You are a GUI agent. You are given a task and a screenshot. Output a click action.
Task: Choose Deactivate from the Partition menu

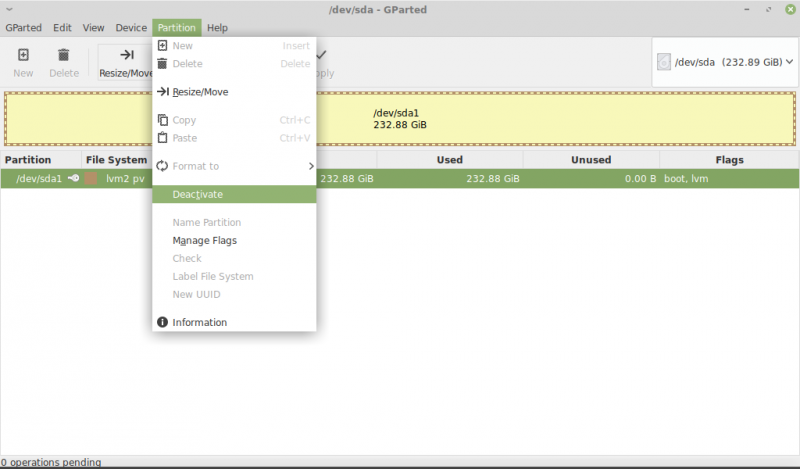[x=234, y=194]
